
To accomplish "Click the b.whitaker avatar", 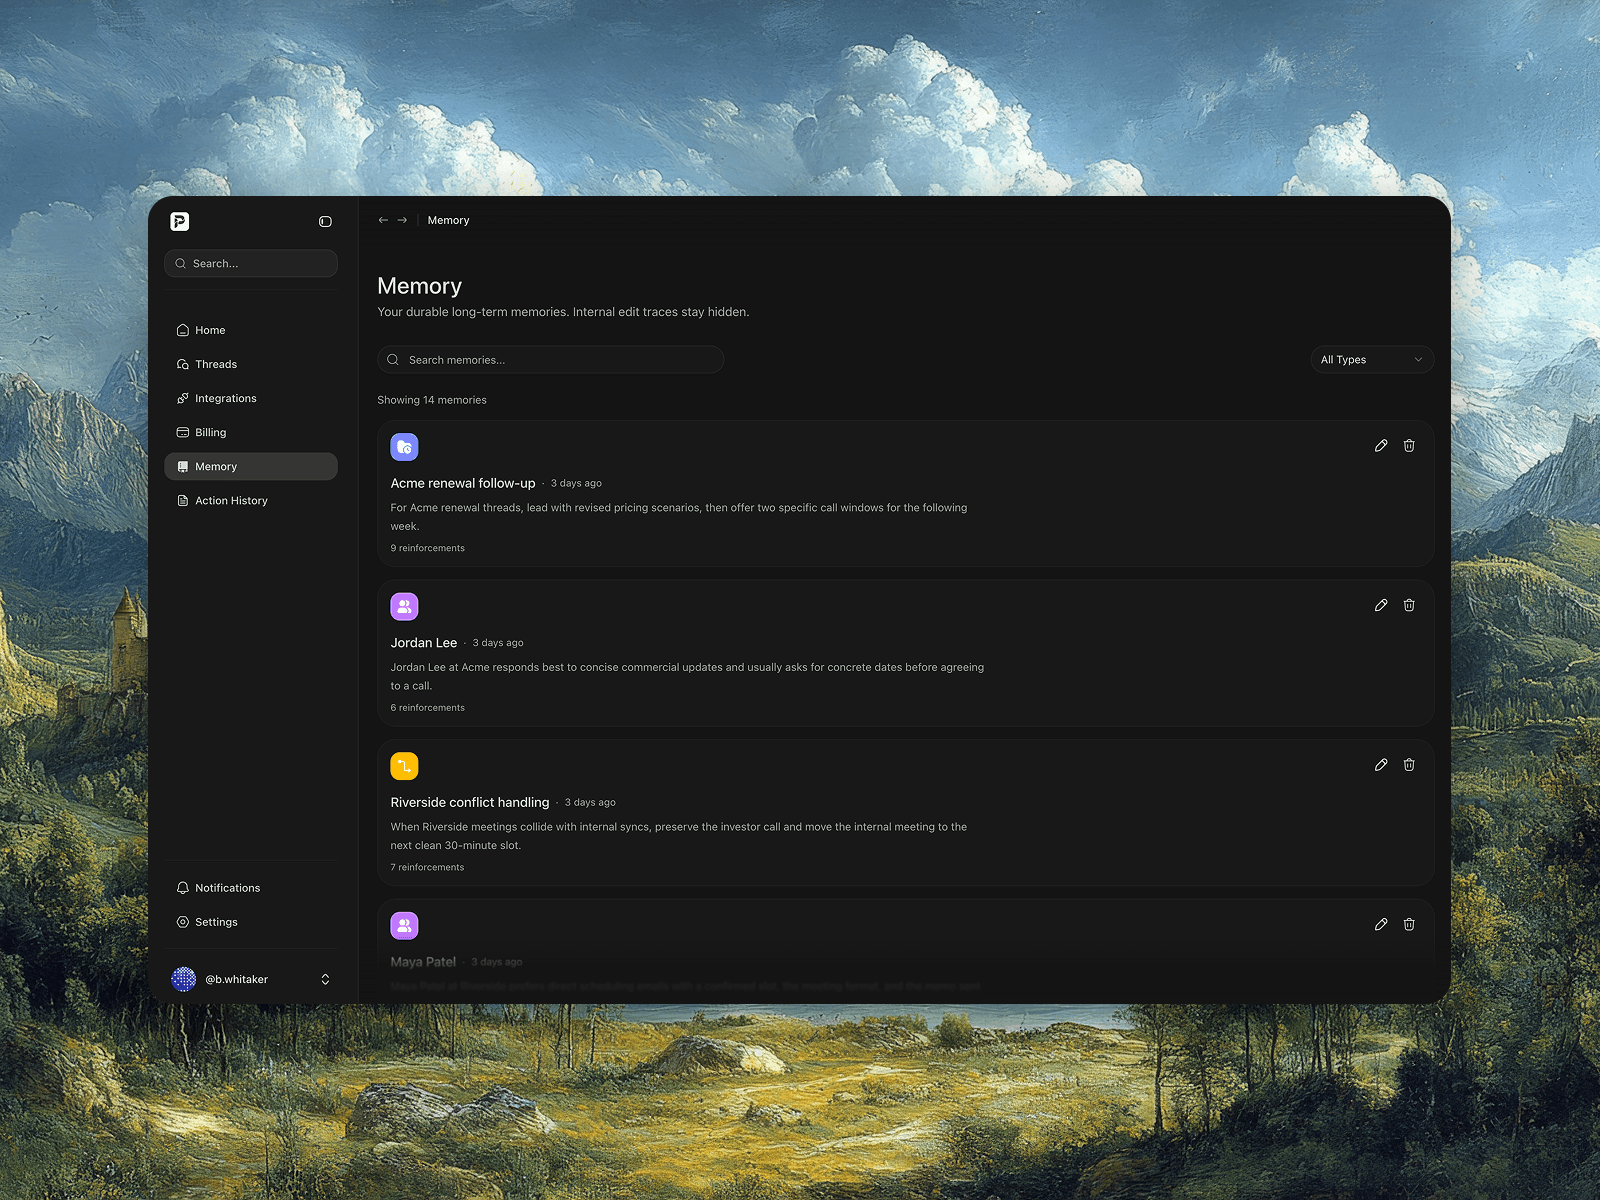I will [x=184, y=979].
